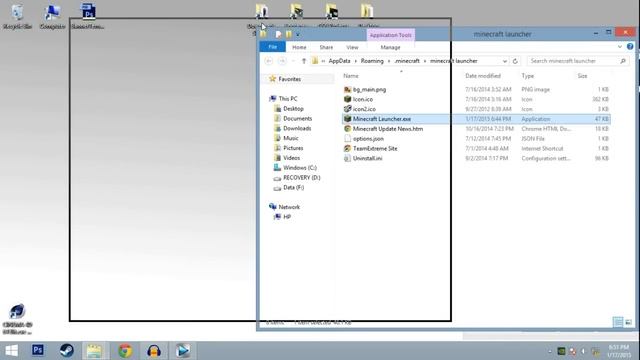Click the properties quick access icon
This screenshot has height=360, width=640.
278,35
